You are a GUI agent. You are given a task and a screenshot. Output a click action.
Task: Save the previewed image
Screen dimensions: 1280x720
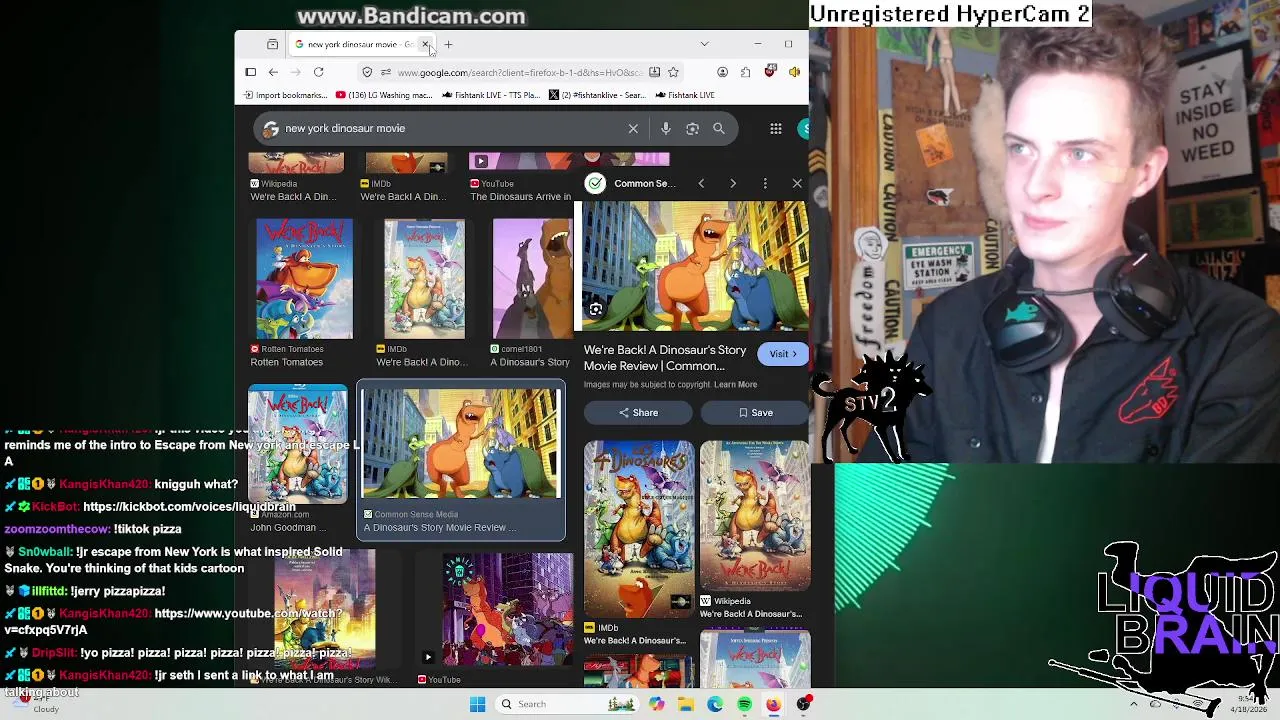coord(755,412)
